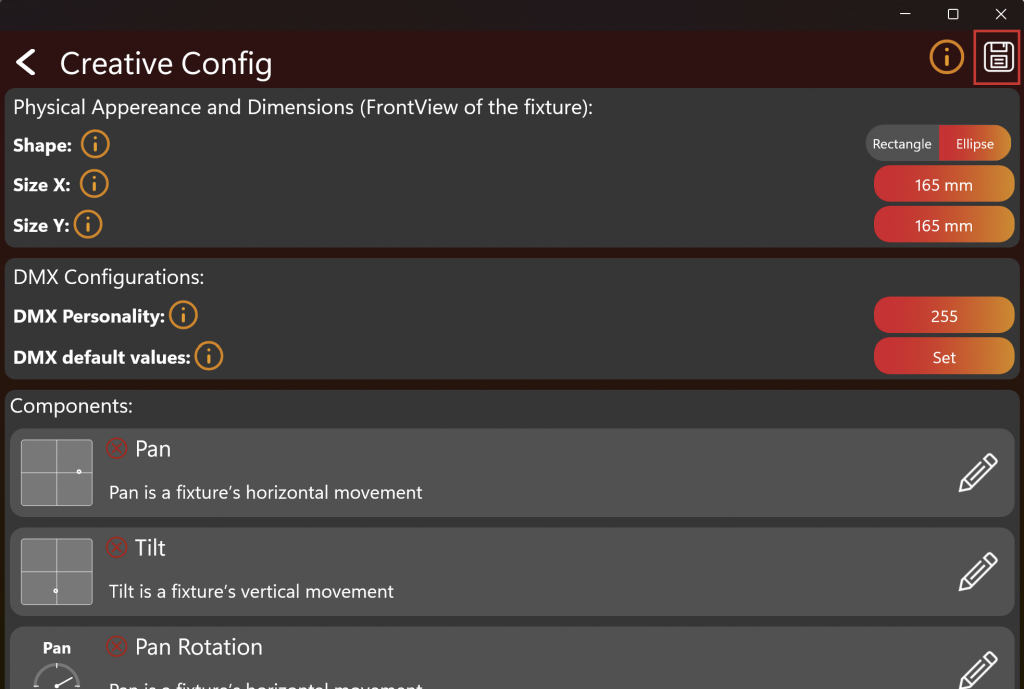Image resolution: width=1024 pixels, height=689 pixels.
Task: Click the save disk icon
Action: 998,57
